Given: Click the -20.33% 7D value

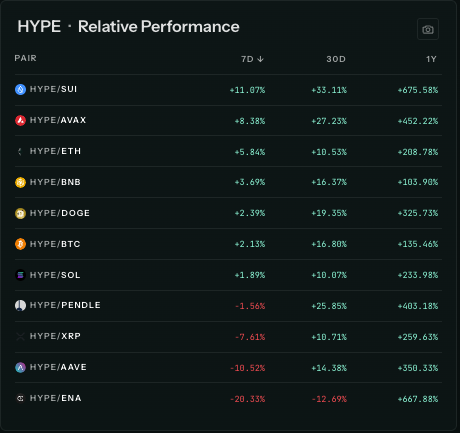Looking at the screenshot, I should 247,399.
